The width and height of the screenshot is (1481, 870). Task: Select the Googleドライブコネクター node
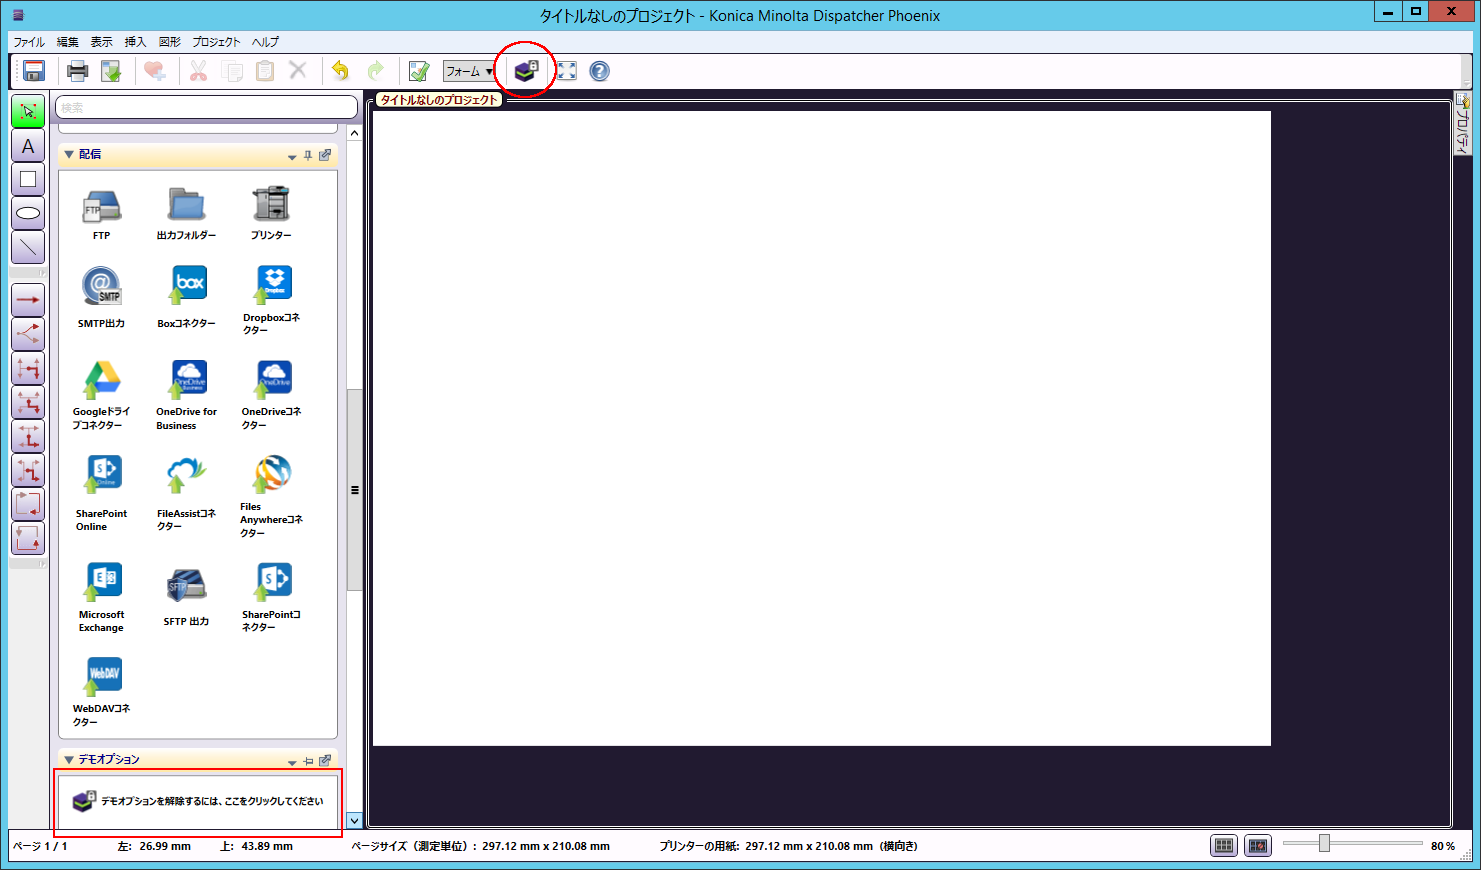click(x=101, y=396)
